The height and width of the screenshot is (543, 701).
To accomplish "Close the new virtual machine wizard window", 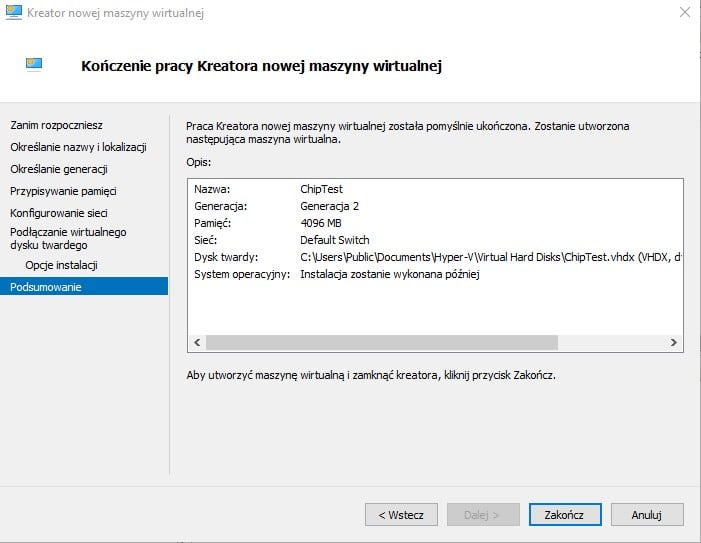I will tap(682, 13).
